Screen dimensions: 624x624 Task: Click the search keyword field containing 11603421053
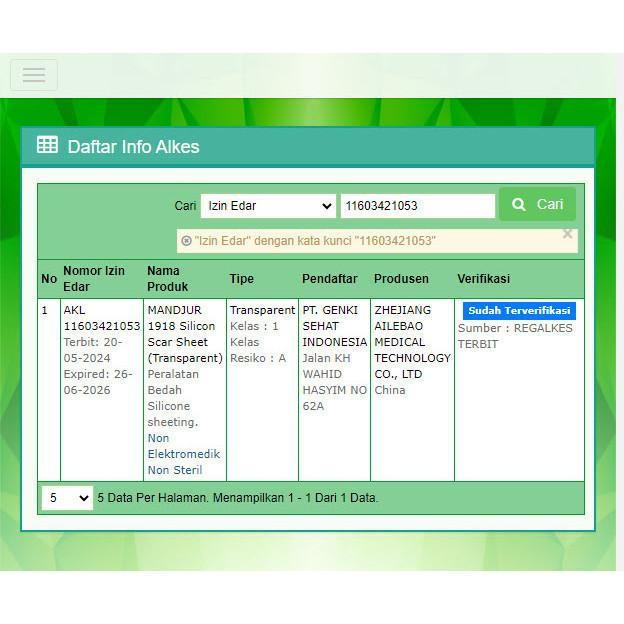tap(417, 206)
